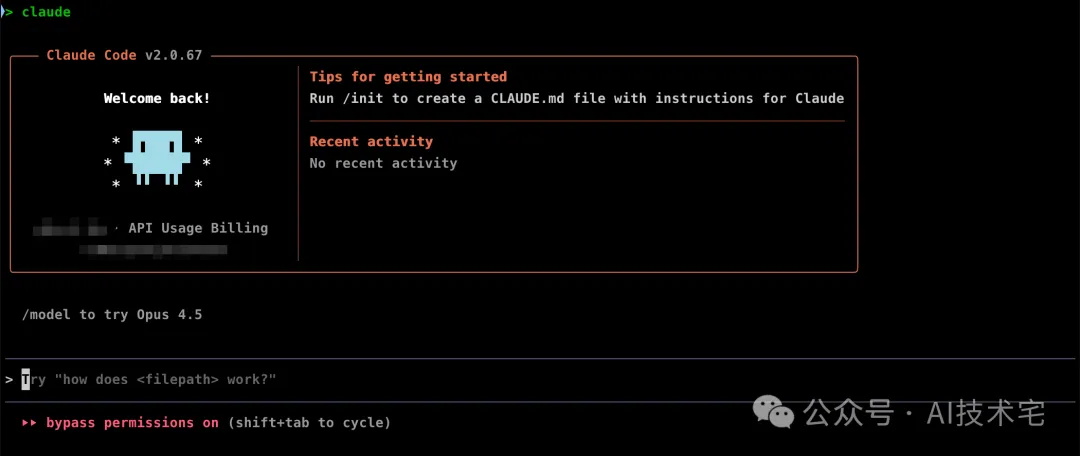Click the WeChat logo in the watermark
Screen dimensions: 1080x456
(773, 411)
